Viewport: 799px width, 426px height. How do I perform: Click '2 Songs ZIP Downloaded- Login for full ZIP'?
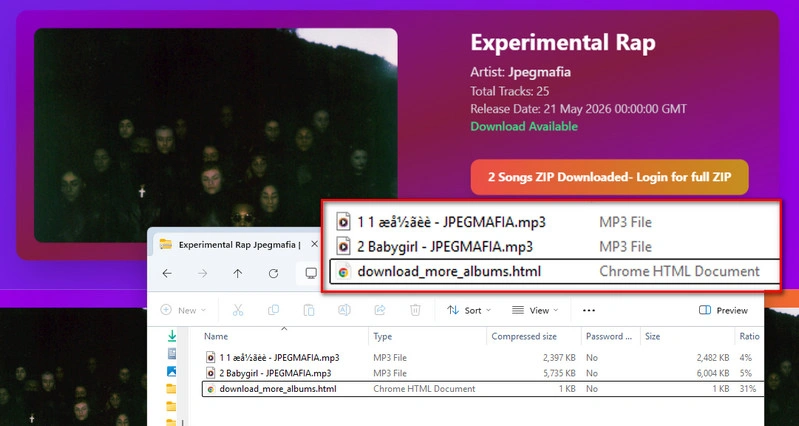point(609,177)
